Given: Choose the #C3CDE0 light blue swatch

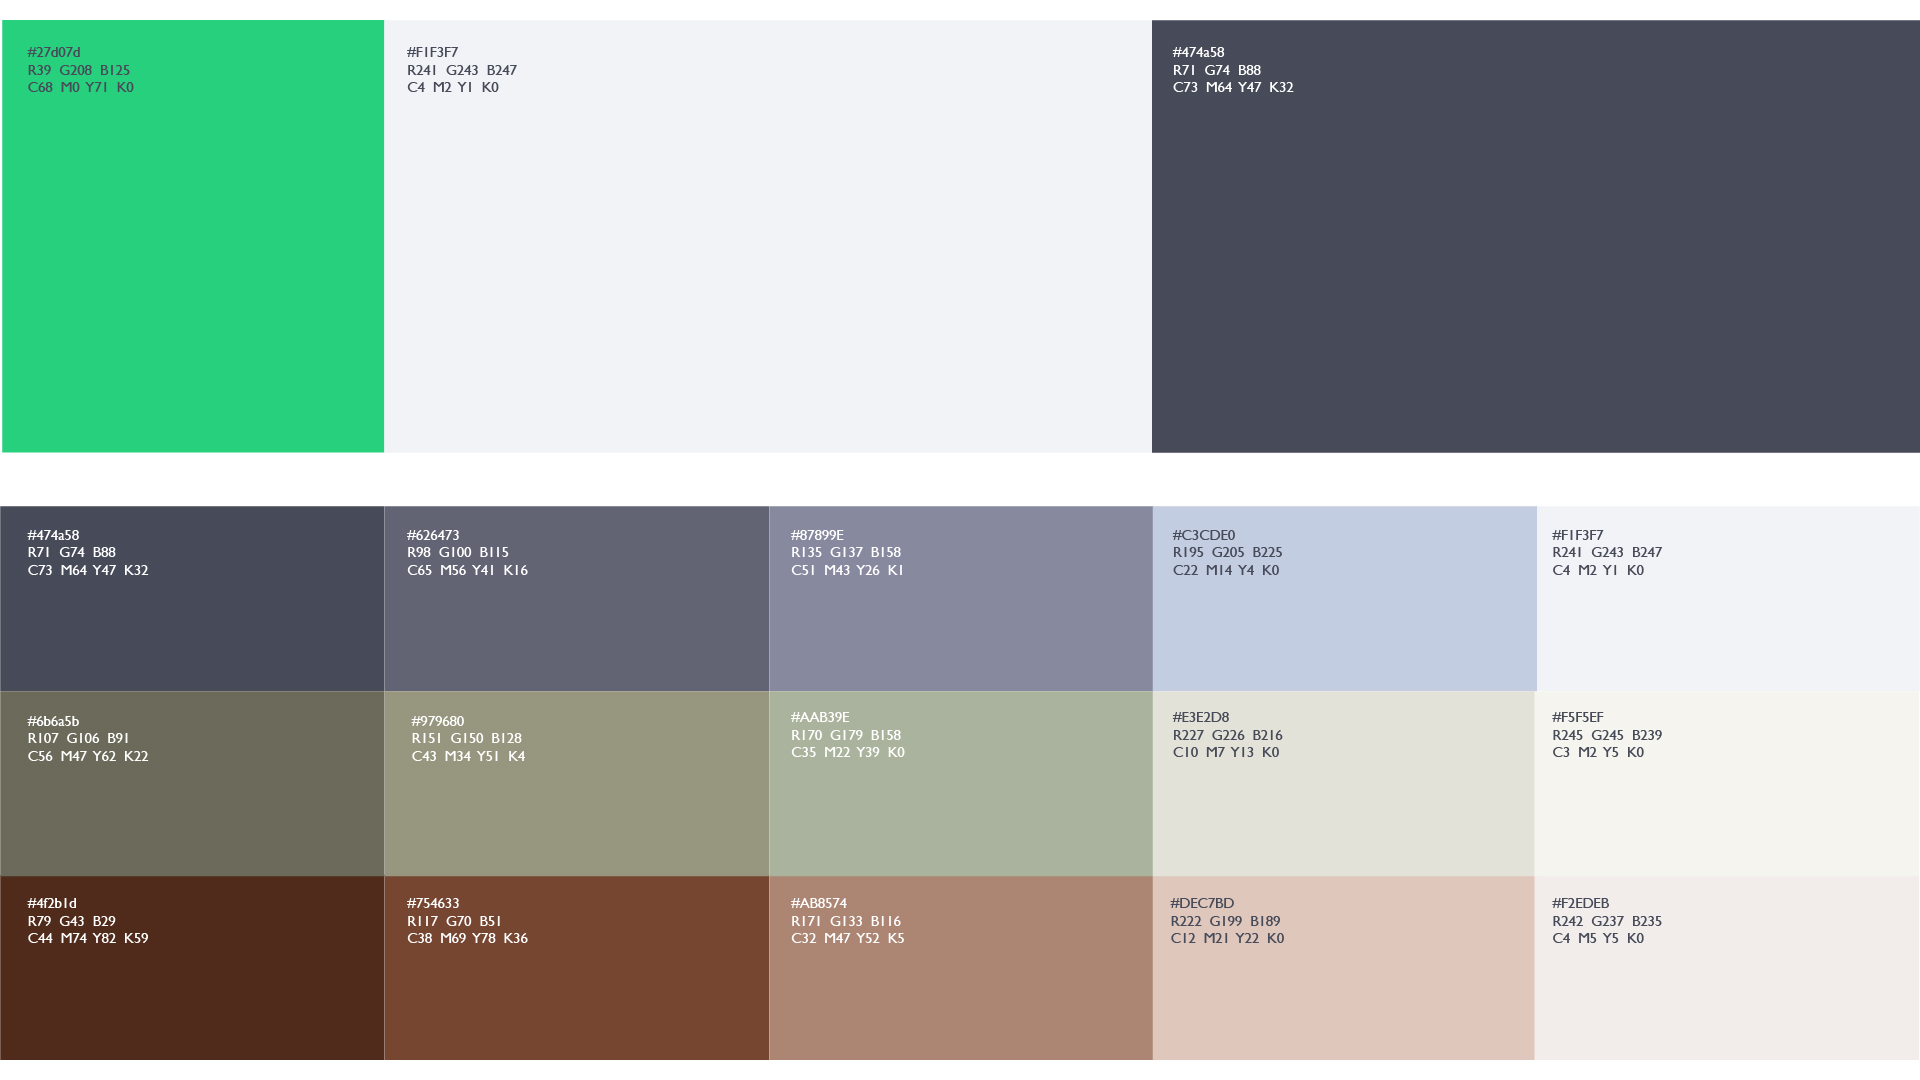Looking at the screenshot, I should coord(1344,620).
